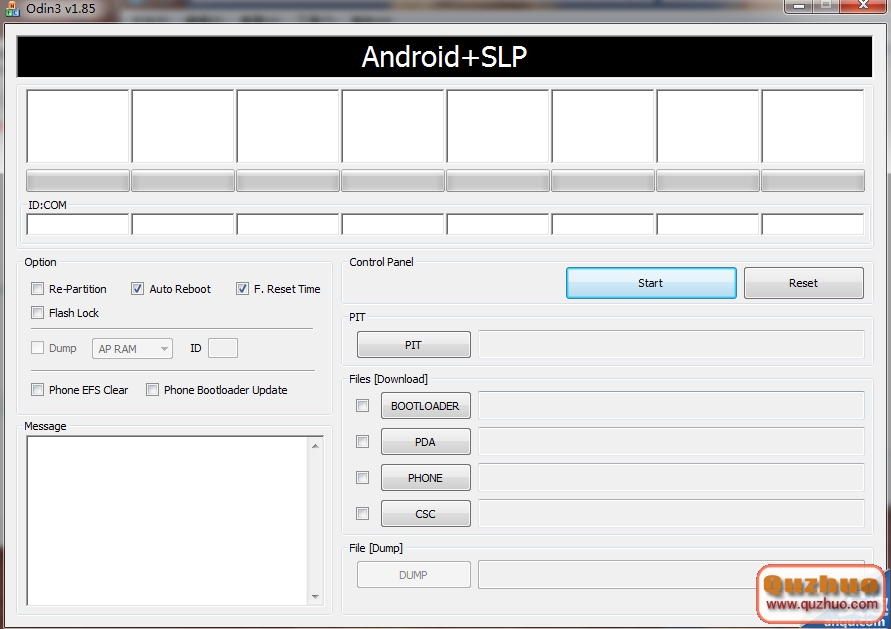Tick the checkbox next to PHONE

pos(363,477)
